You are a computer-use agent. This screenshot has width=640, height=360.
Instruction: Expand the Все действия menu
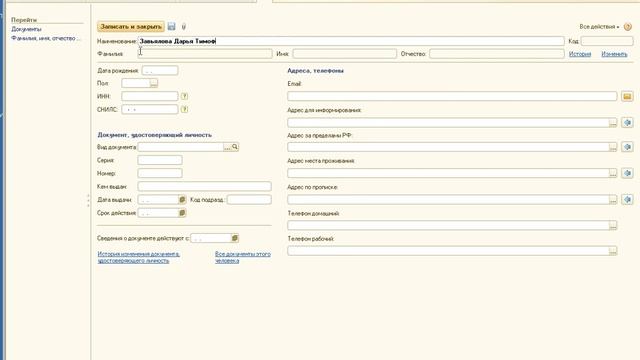click(x=599, y=27)
